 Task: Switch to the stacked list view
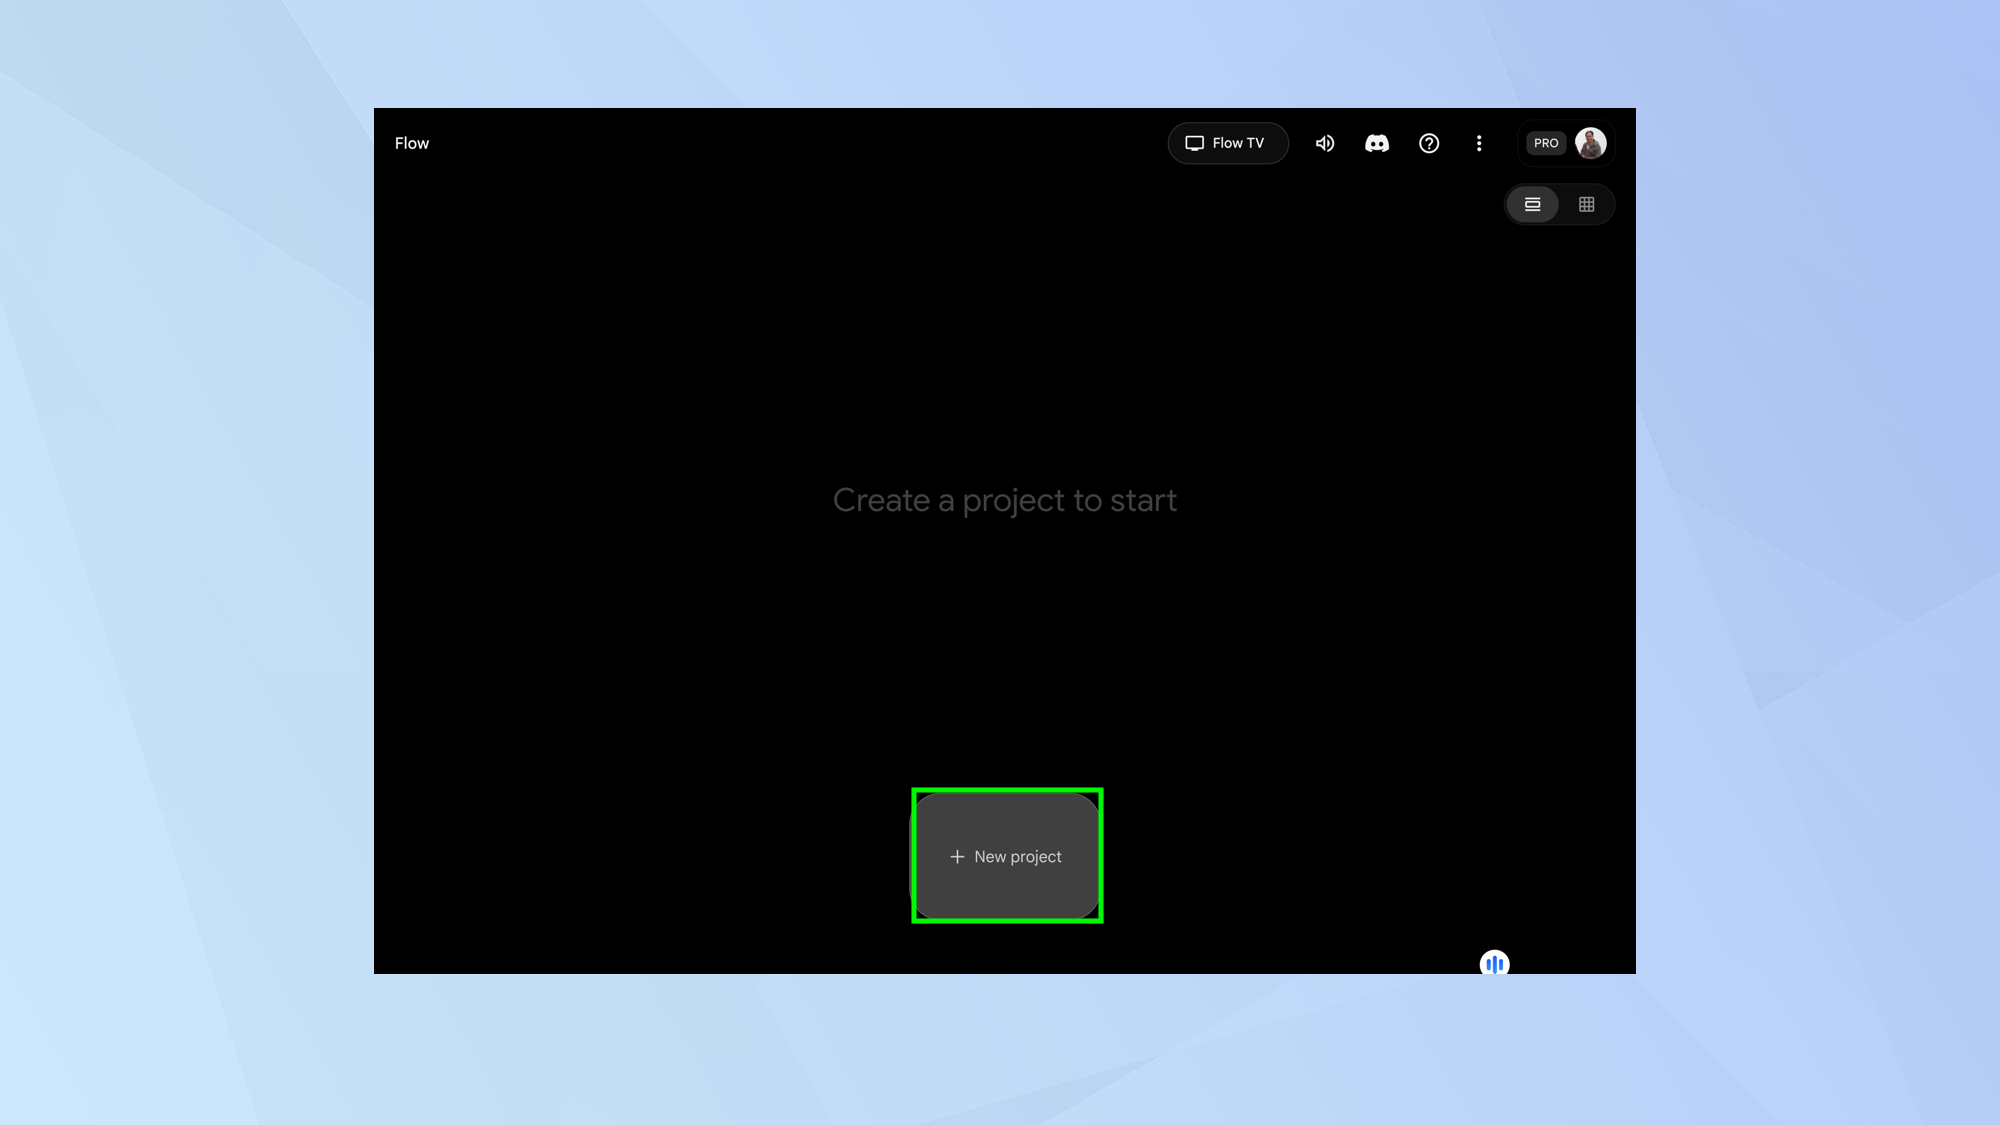click(1532, 204)
